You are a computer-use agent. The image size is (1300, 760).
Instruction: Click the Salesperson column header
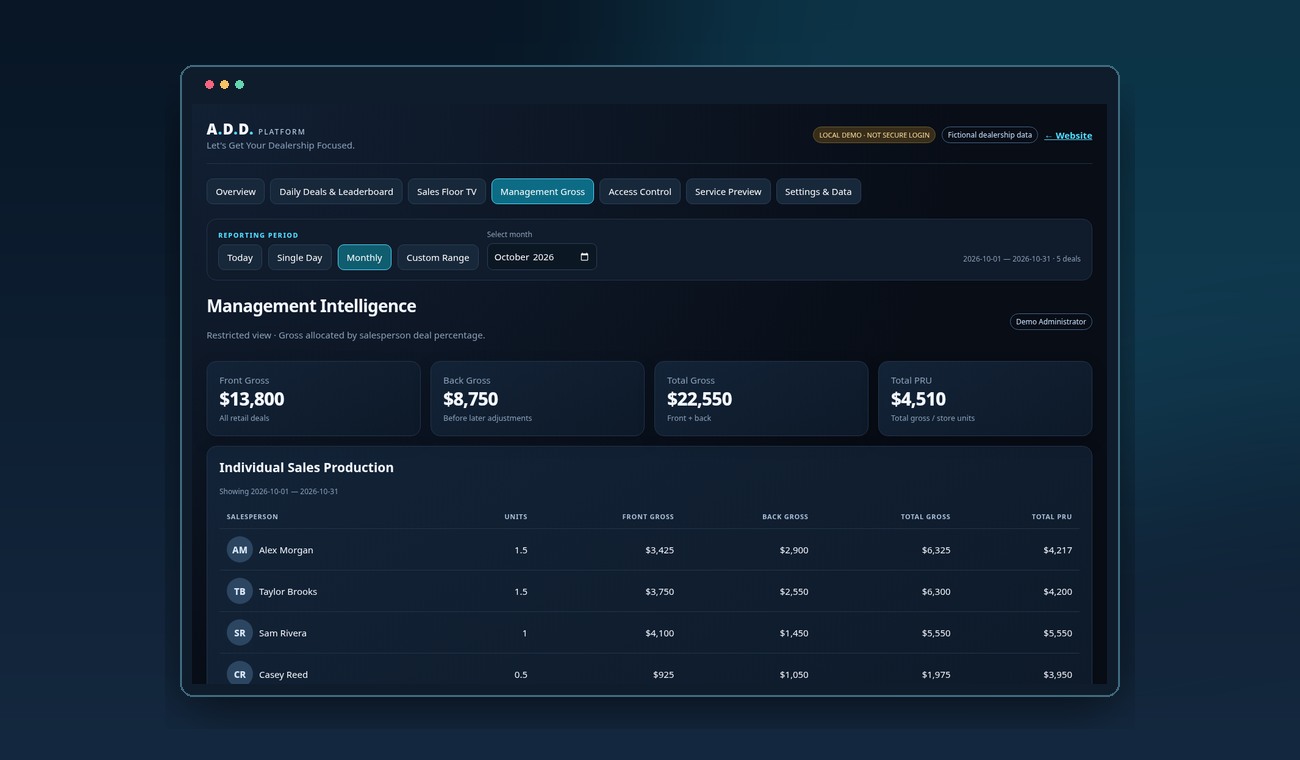point(253,517)
